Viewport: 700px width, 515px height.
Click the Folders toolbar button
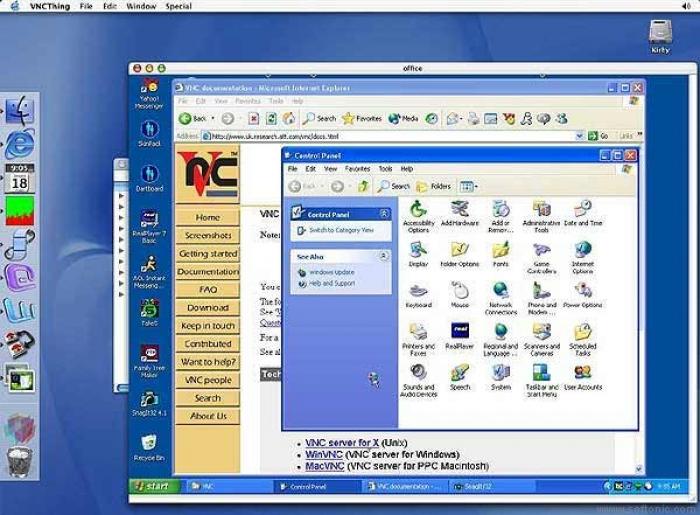point(433,186)
